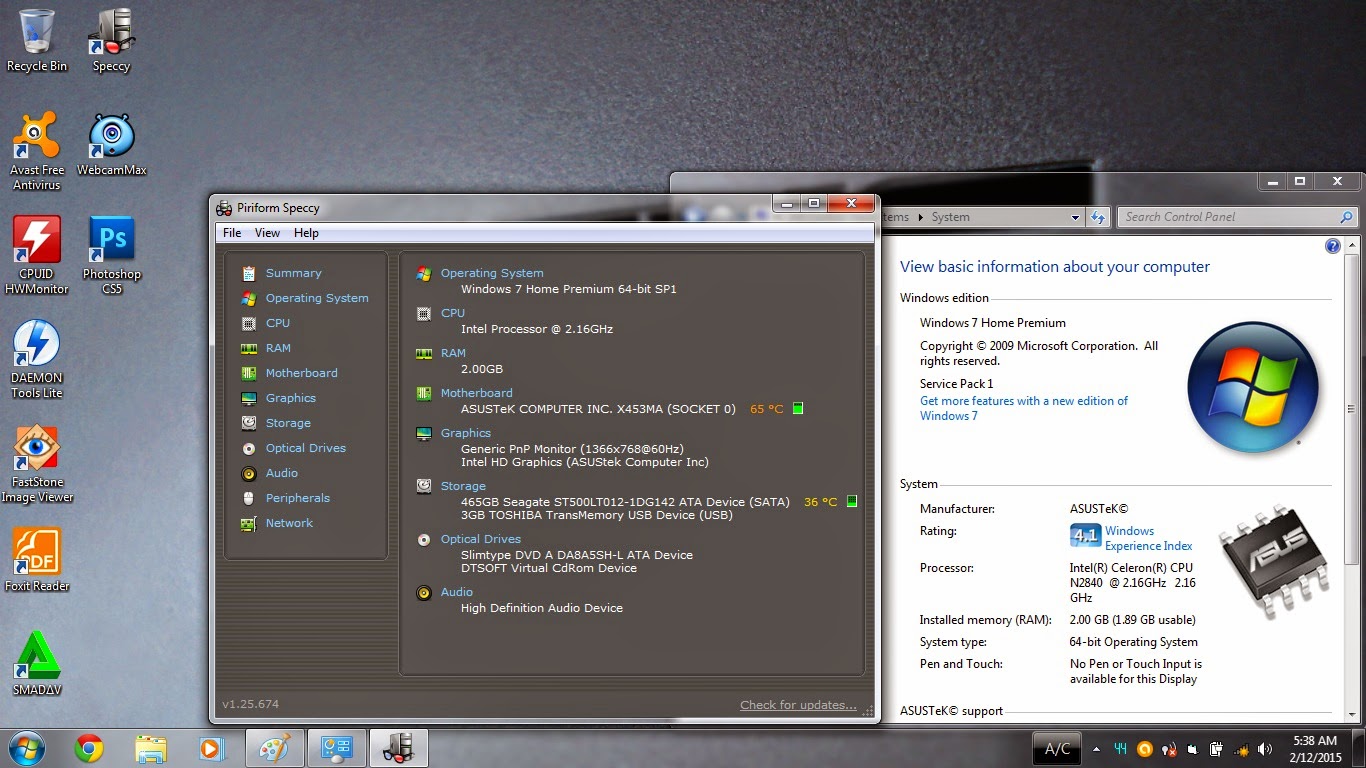1366x768 pixels.
Task: Click the RAM heading in summary pane
Action: point(453,353)
